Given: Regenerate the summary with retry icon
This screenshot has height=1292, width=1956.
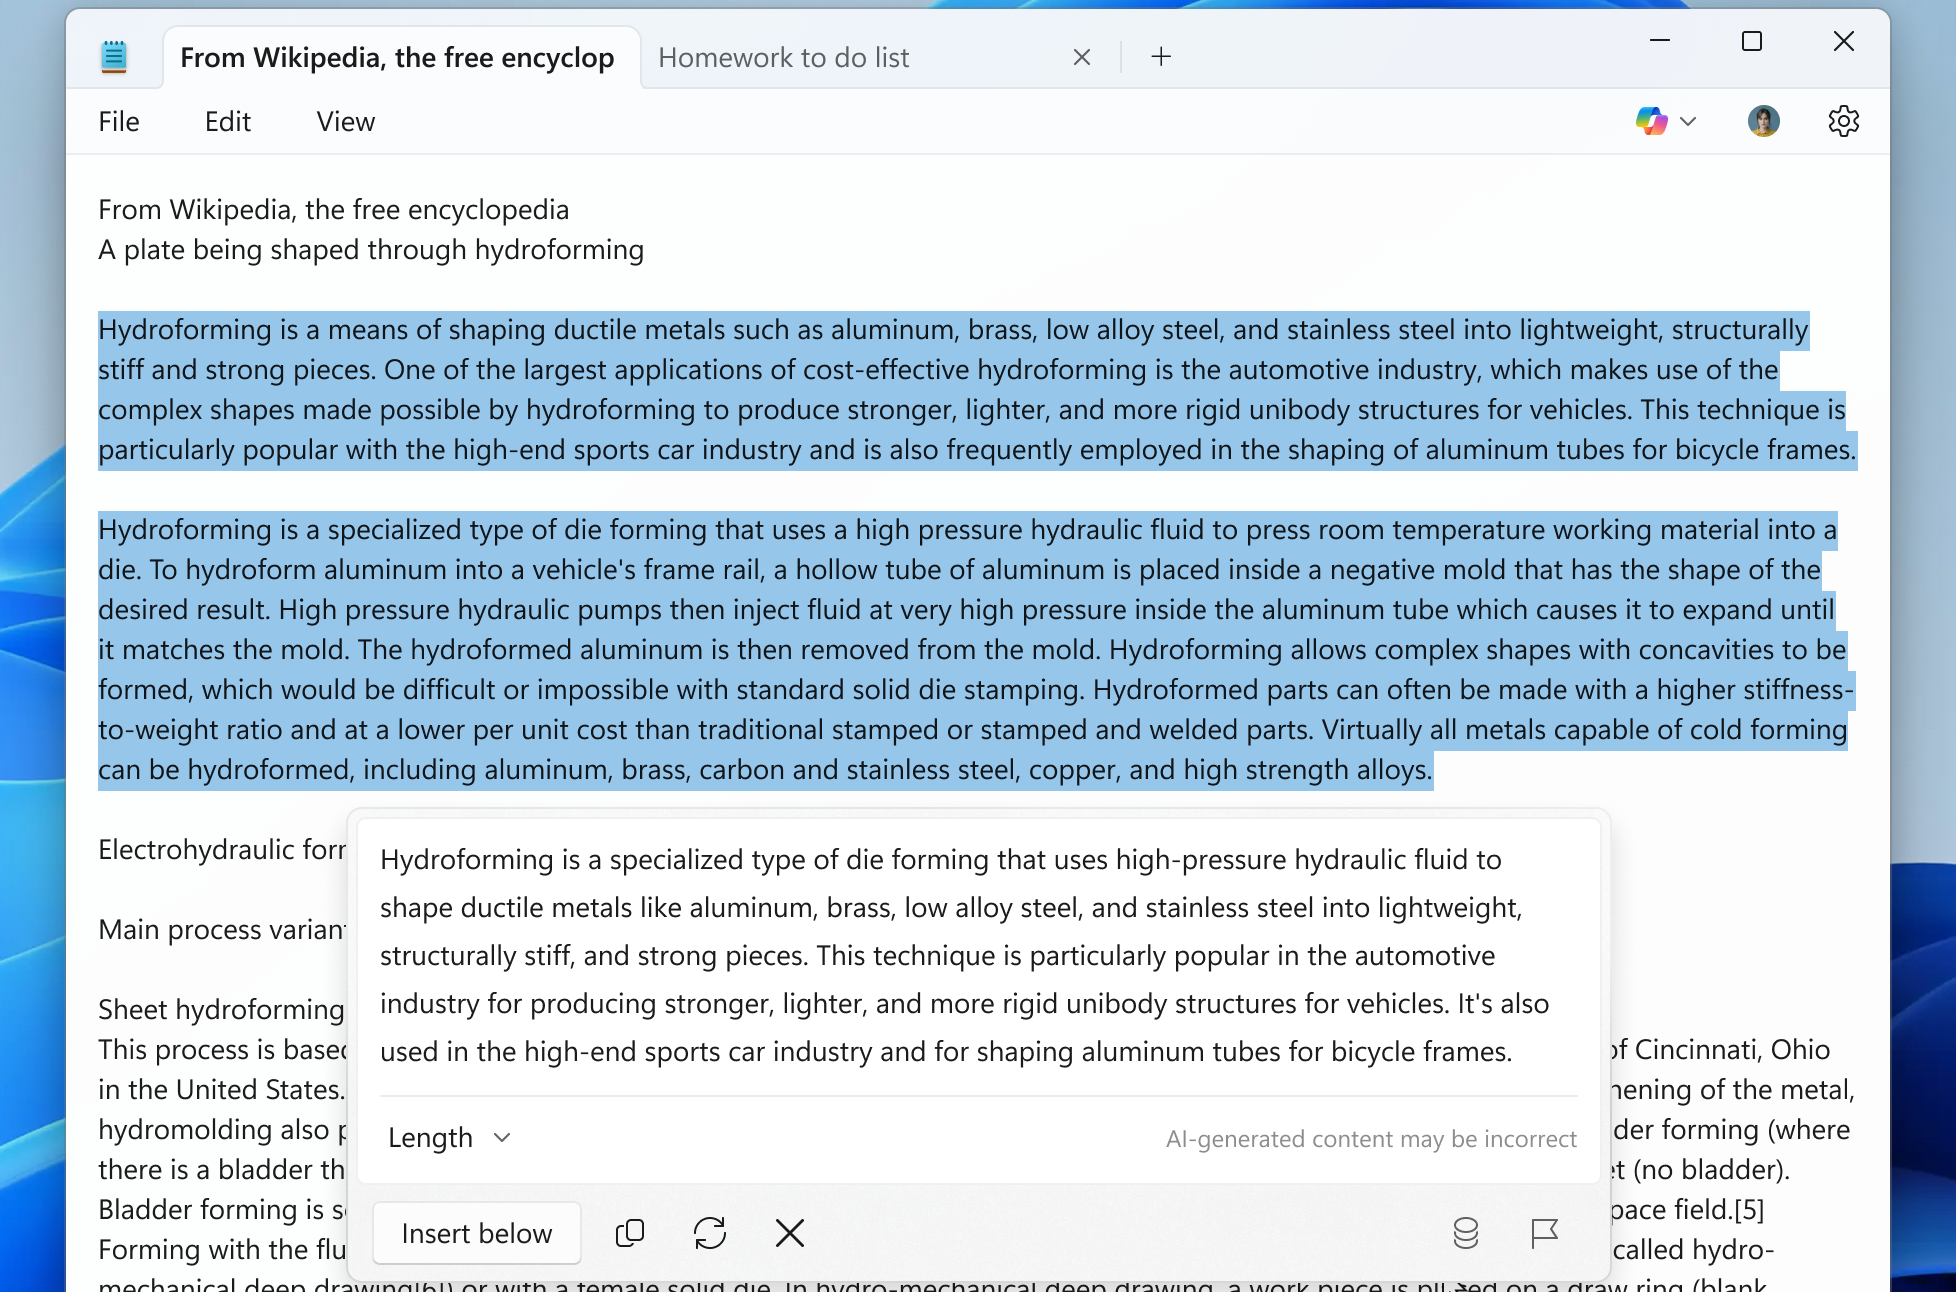Looking at the screenshot, I should pos(710,1233).
